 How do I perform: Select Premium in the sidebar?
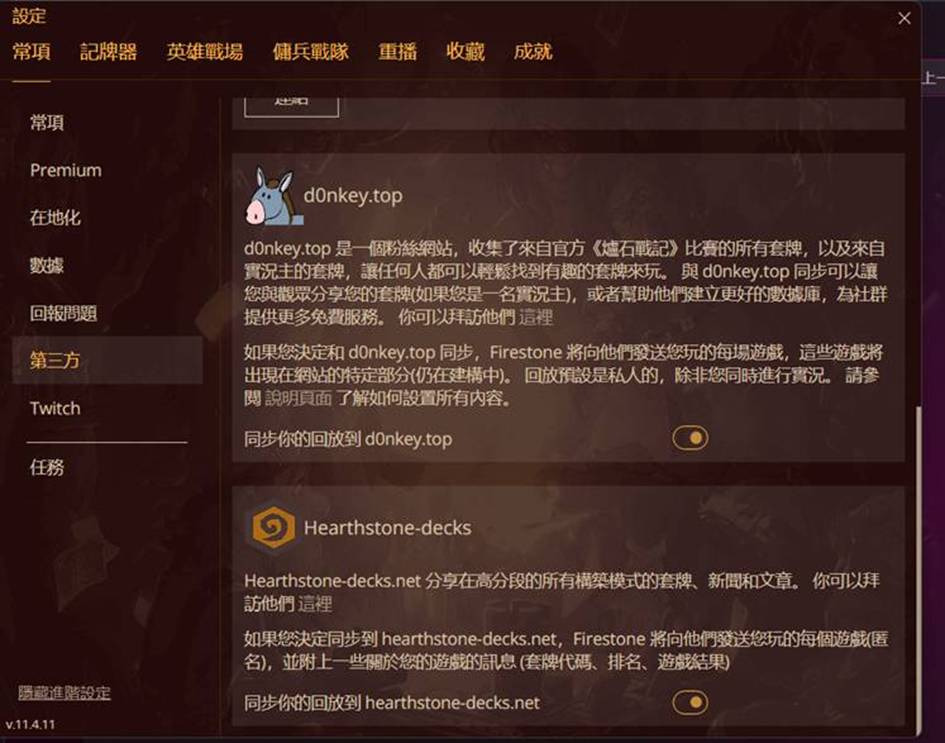(66, 171)
